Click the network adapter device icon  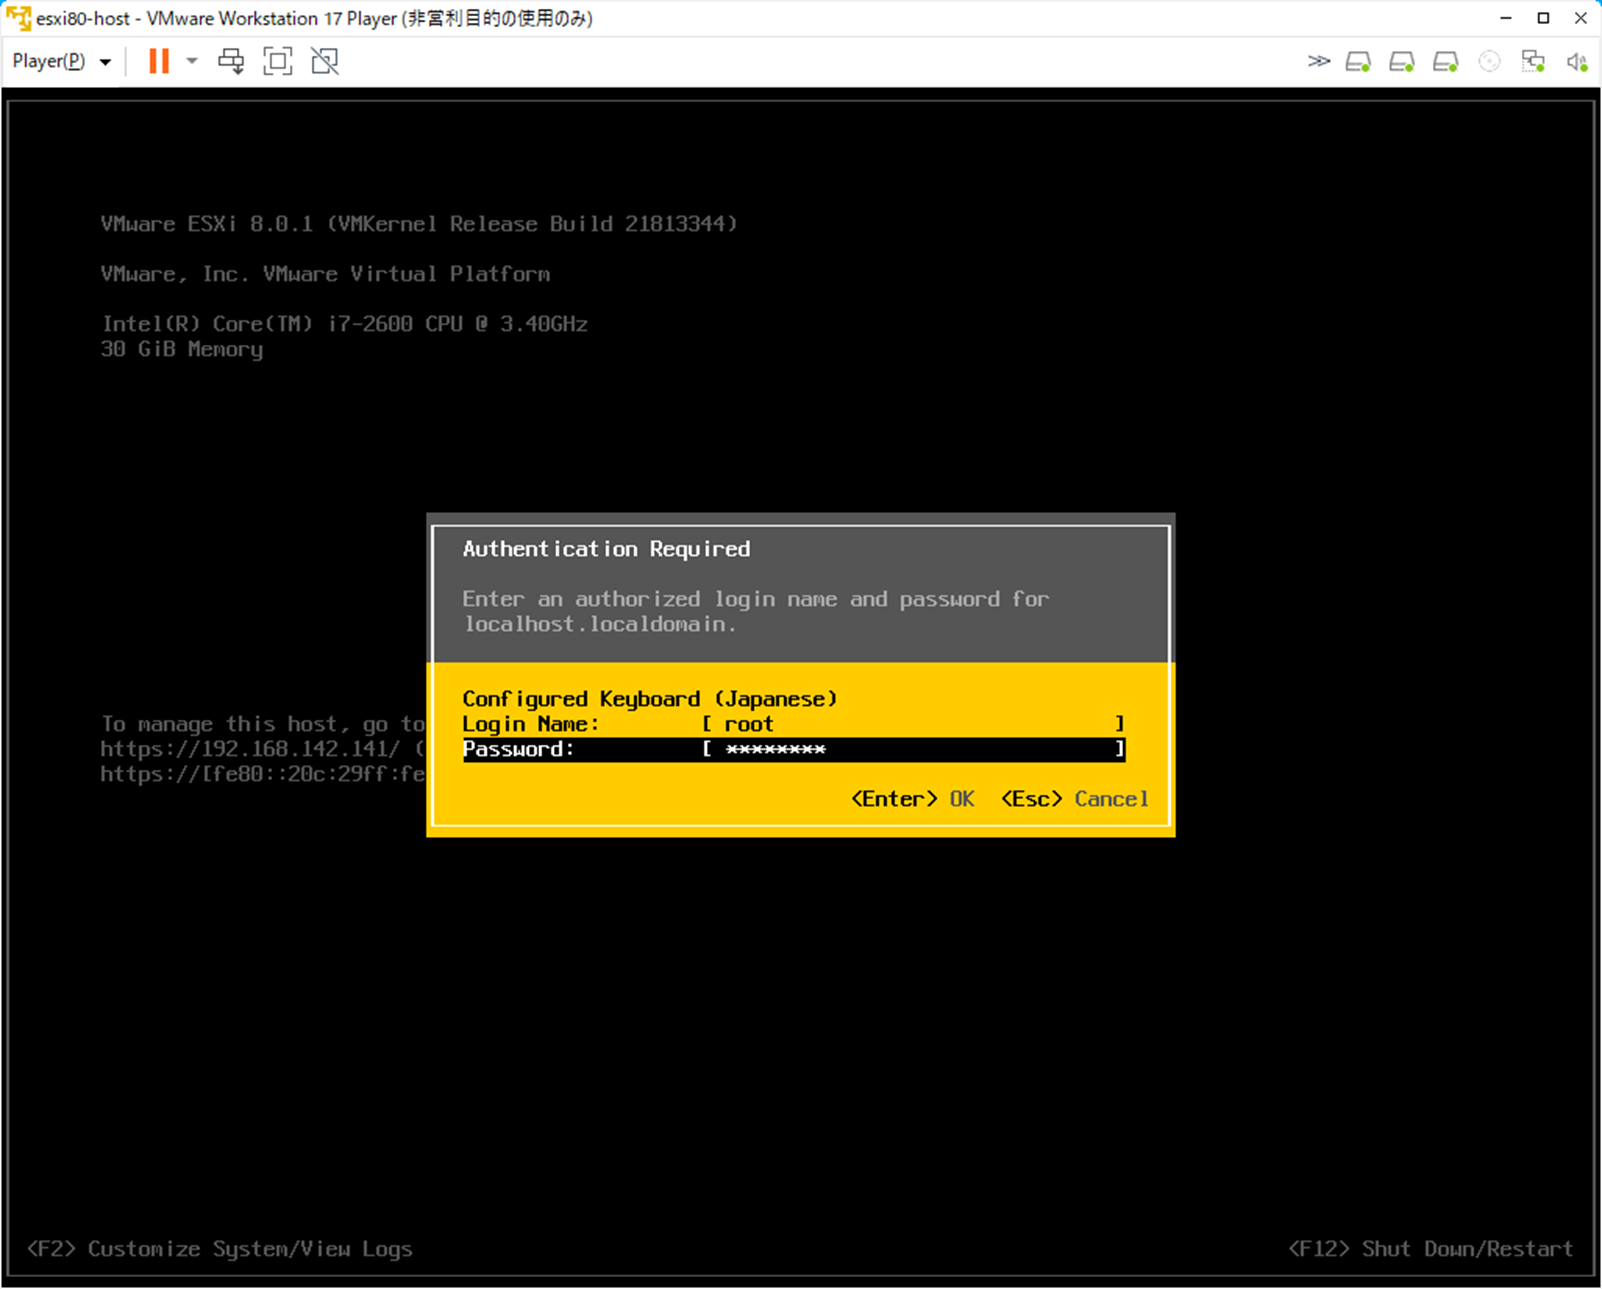(1533, 62)
